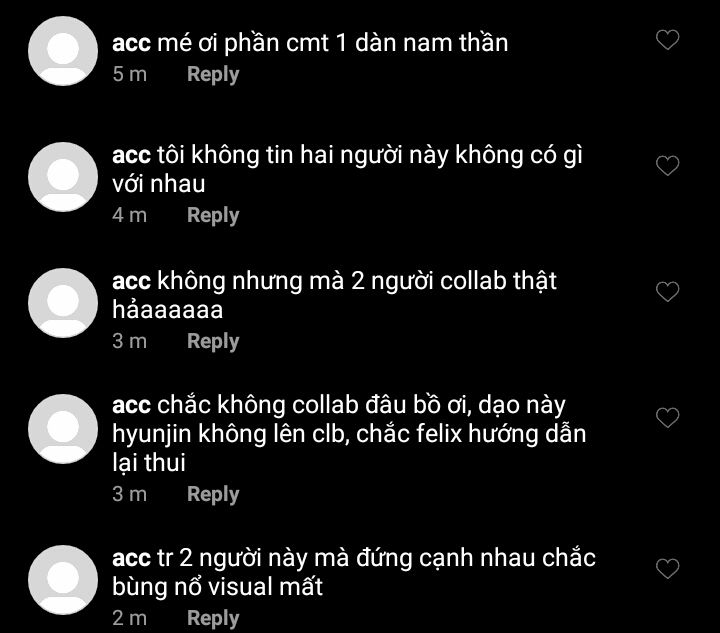The image size is (720, 633).
Task: Like the 'collab thật hảaaaaaa' comment
Action: coord(667,292)
